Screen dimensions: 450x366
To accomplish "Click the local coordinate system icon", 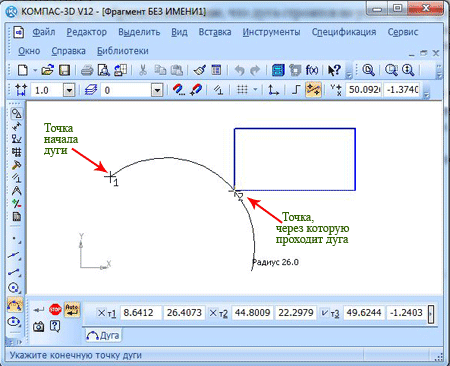I will tap(273, 90).
